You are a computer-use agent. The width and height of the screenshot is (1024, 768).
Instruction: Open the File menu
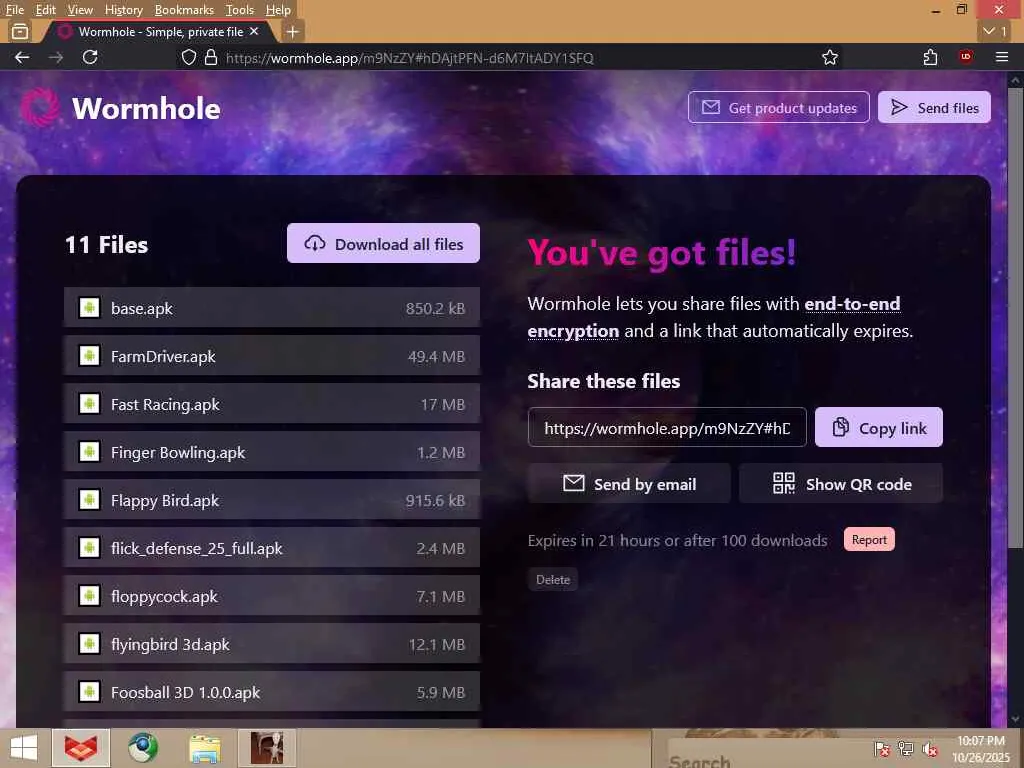[14, 10]
